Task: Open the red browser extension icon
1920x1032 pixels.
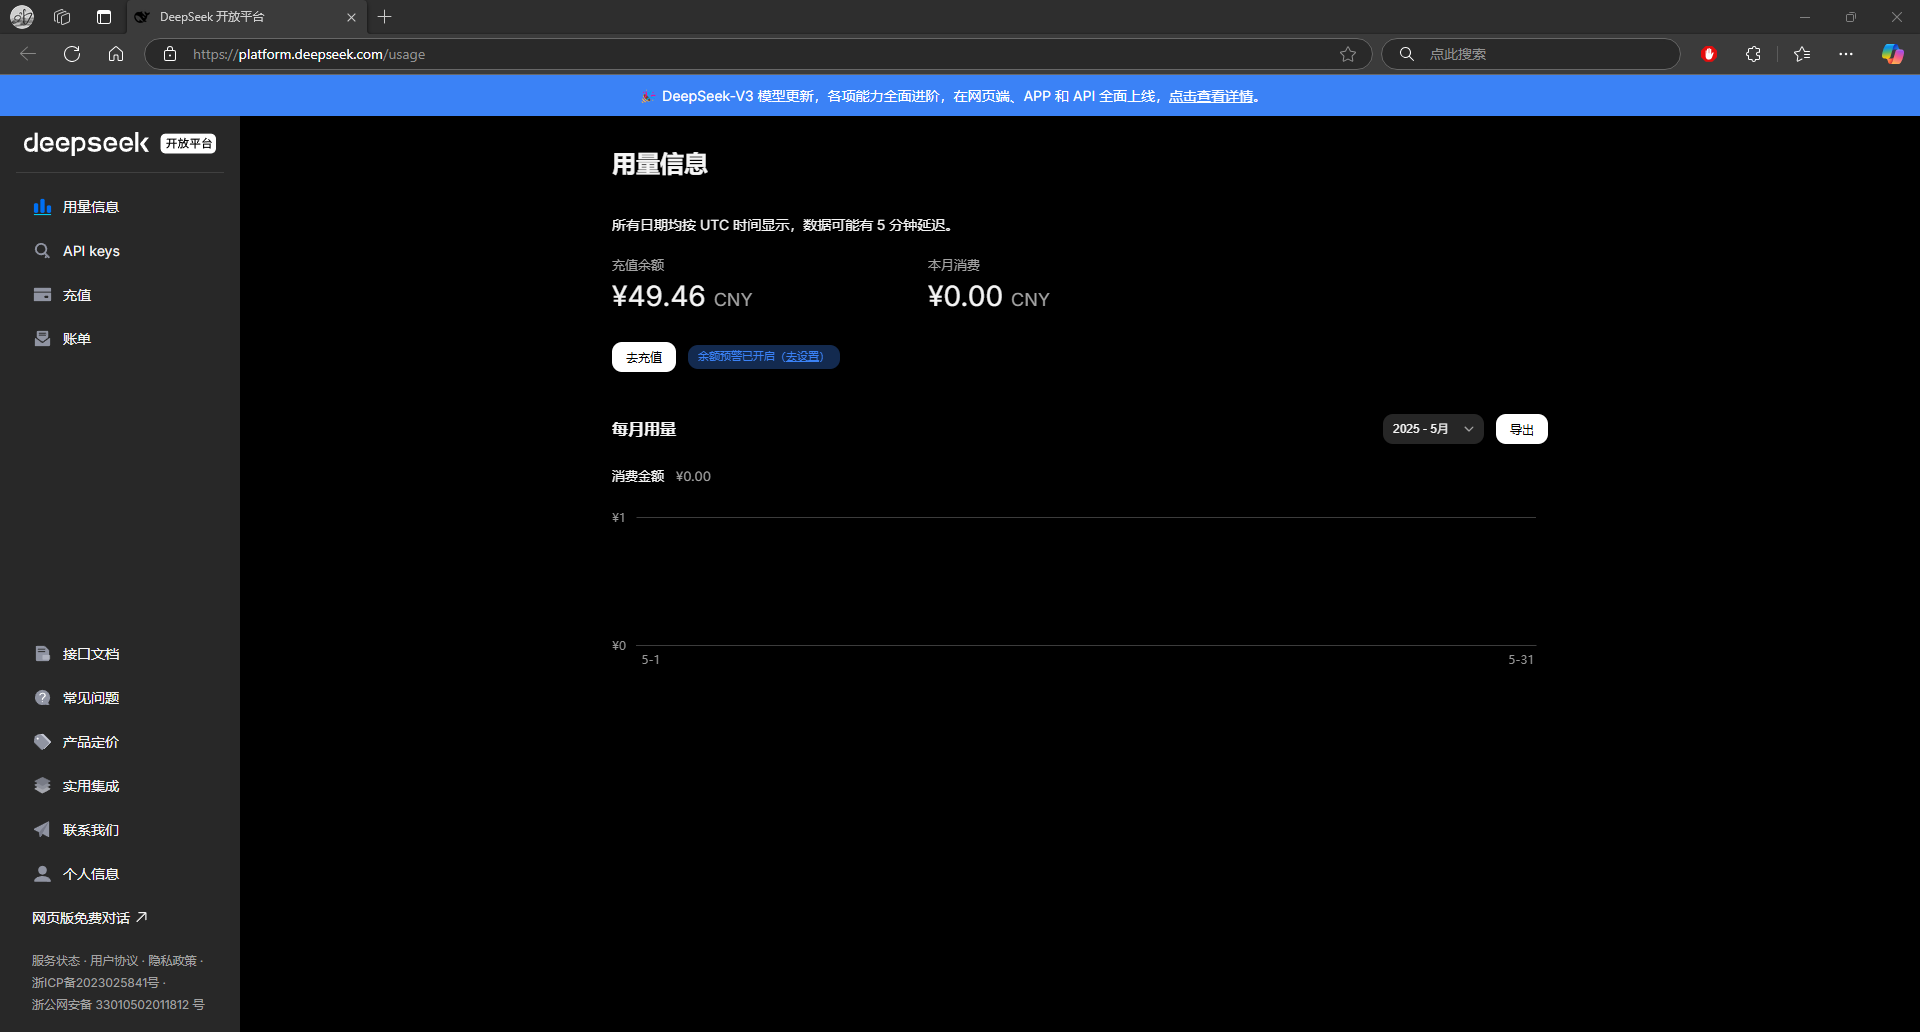Action: [1709, 54]
